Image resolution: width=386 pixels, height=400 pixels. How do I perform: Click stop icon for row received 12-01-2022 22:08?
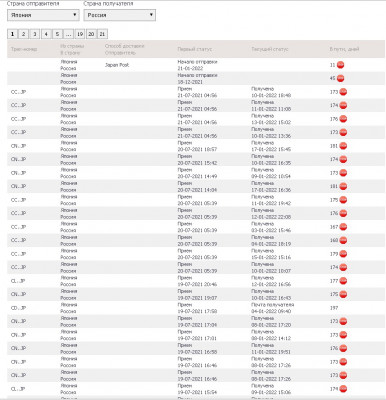(x=343, y=213)
